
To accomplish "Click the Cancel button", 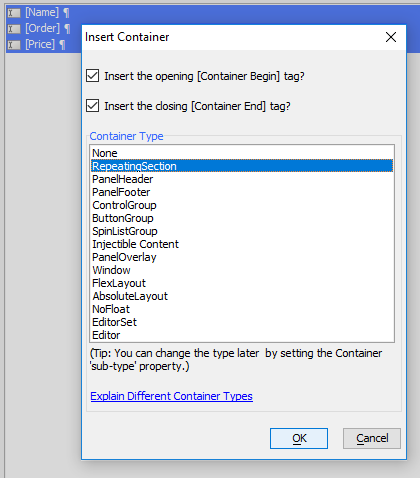I will point(372,438).
